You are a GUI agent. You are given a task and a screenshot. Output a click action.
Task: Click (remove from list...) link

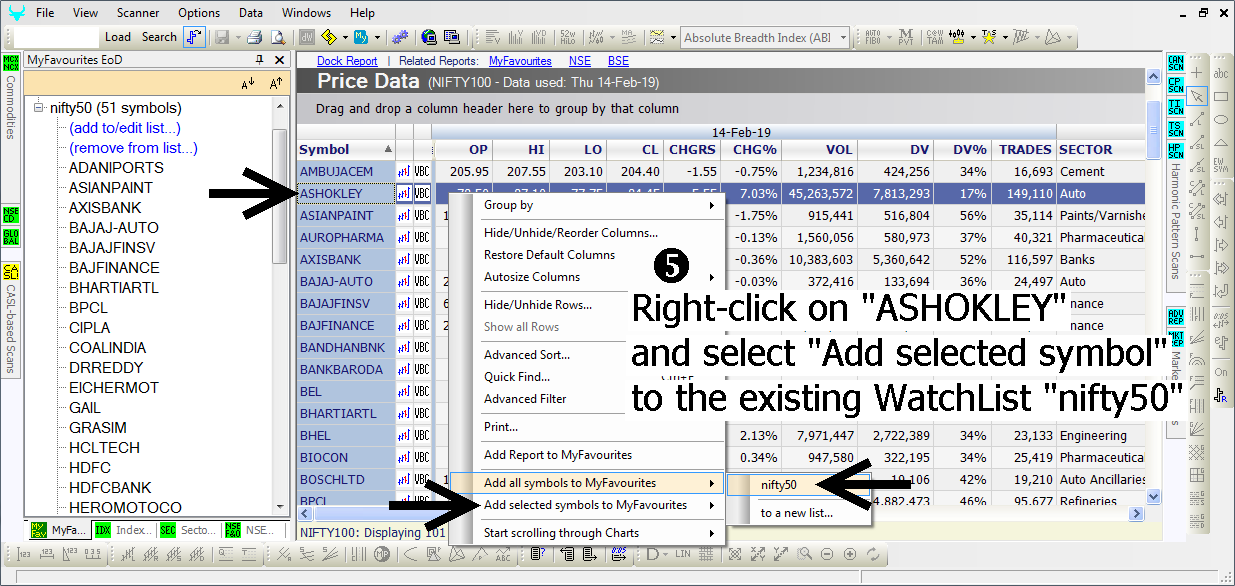(133, 148)
